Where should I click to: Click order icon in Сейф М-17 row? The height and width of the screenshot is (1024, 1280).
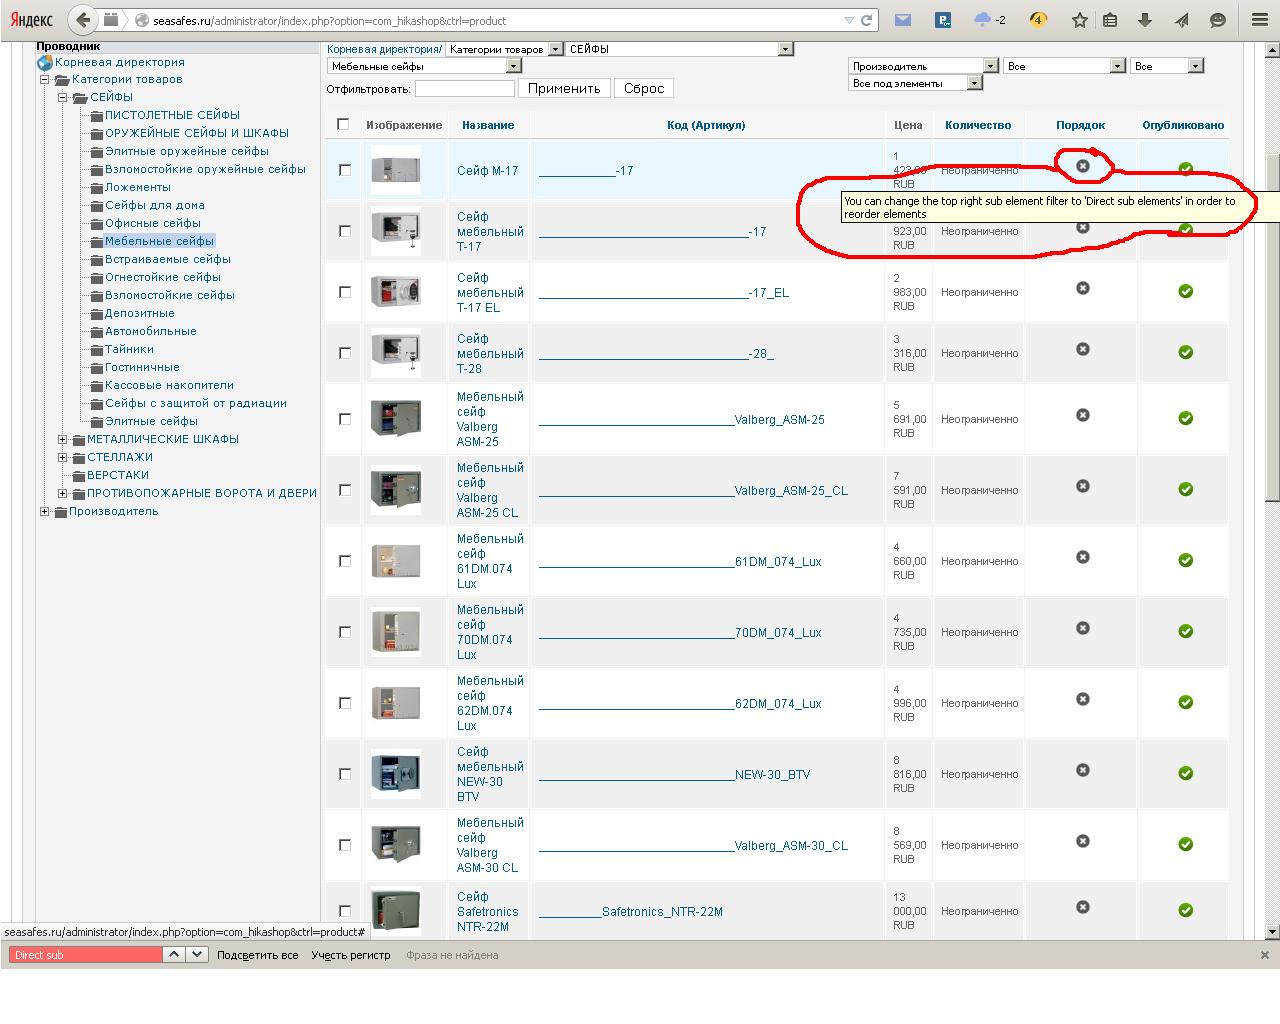point(1082,166)
